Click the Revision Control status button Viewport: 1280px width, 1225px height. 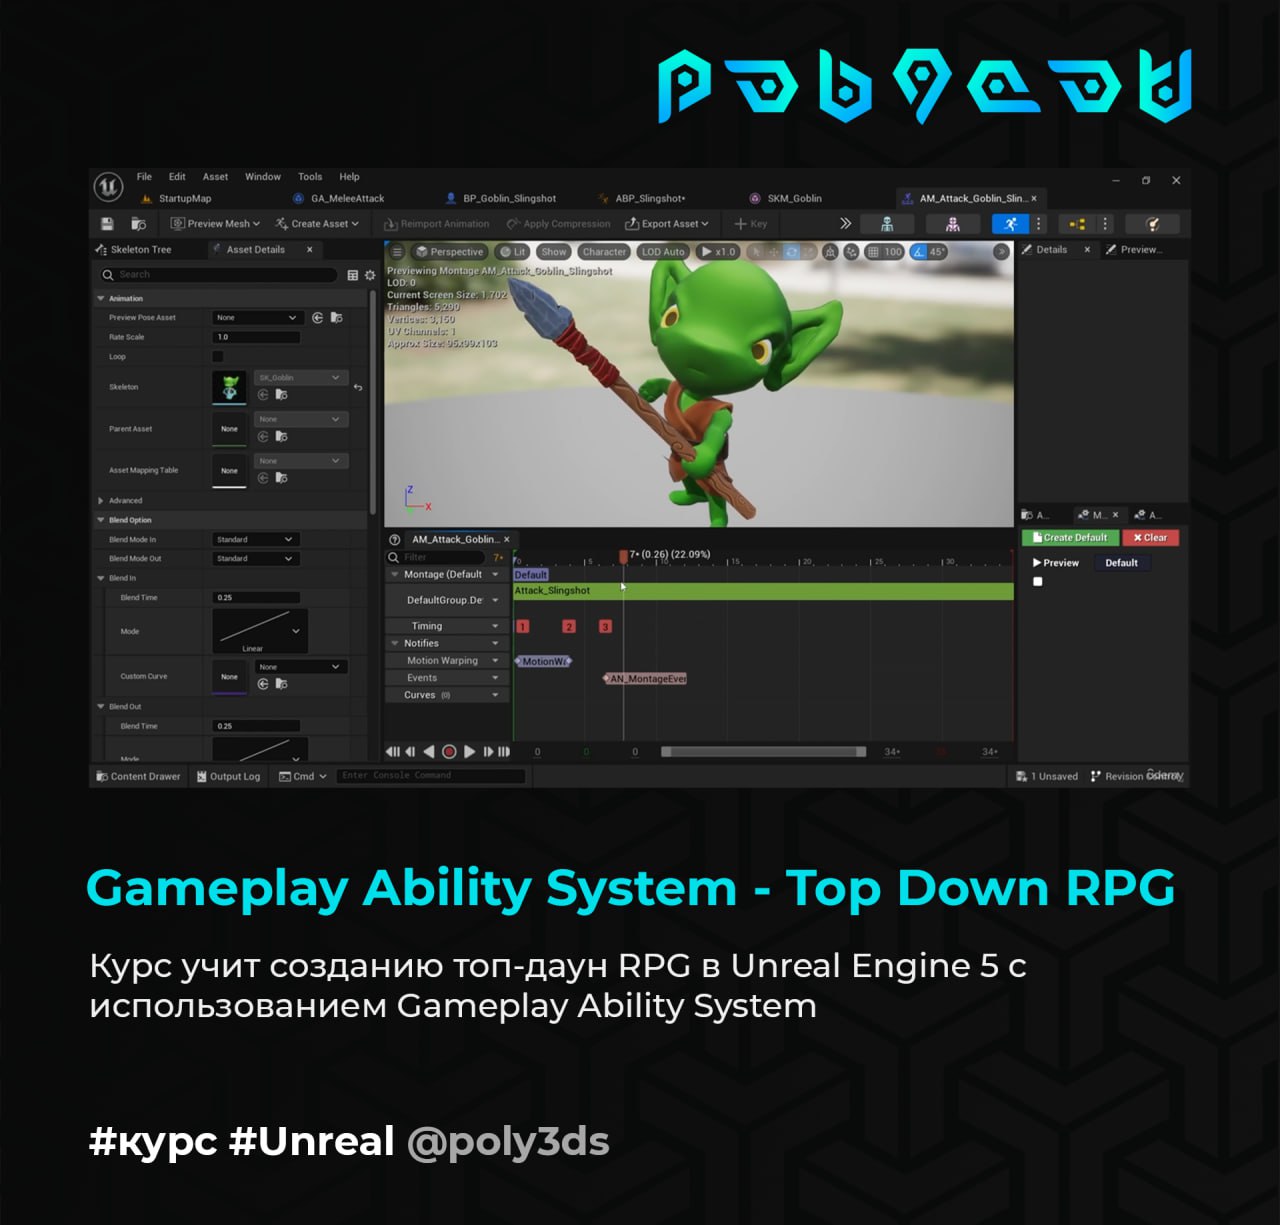coord(1137,777)
